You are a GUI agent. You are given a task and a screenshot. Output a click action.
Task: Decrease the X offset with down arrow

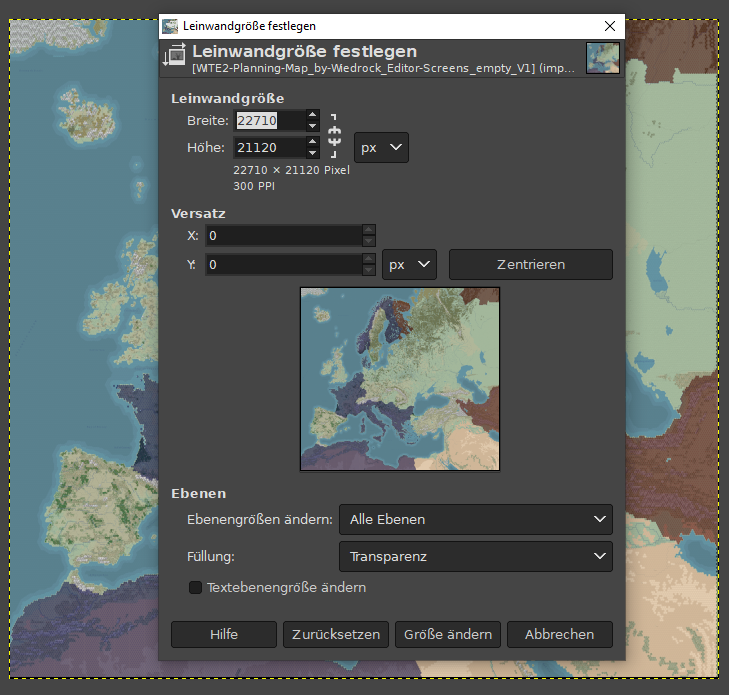tap(369, 241)
